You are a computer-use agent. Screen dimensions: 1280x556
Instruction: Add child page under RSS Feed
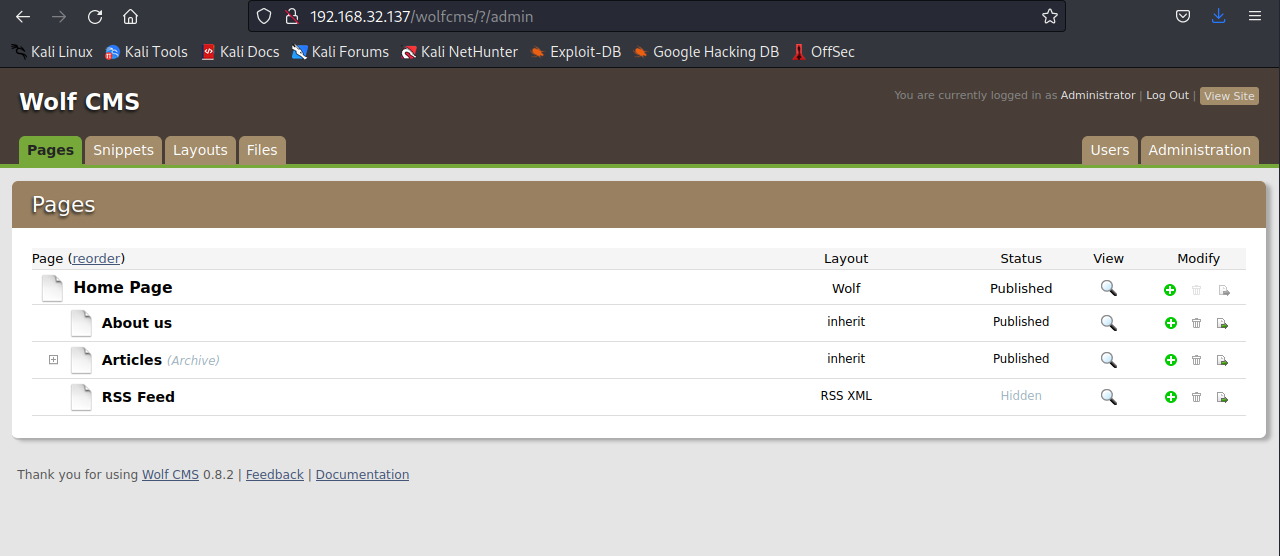click(x=1170, y=397)
